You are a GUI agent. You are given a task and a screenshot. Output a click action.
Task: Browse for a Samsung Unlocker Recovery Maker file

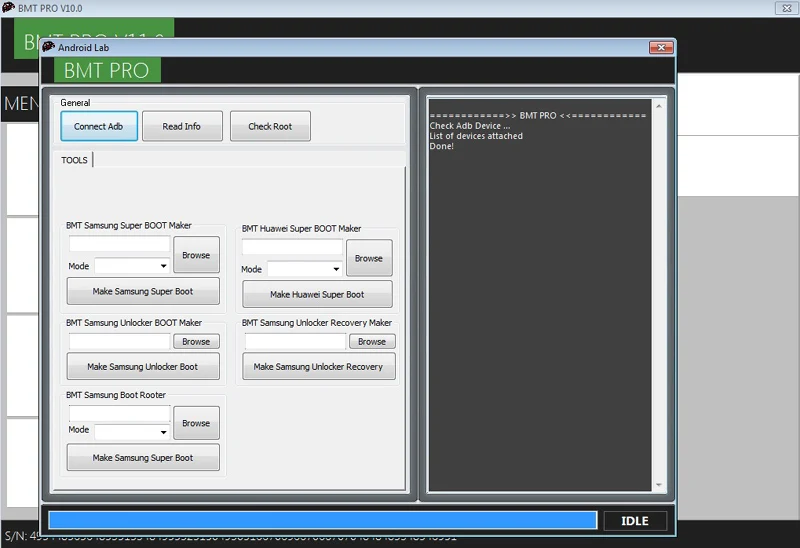(x=372, y=341)
